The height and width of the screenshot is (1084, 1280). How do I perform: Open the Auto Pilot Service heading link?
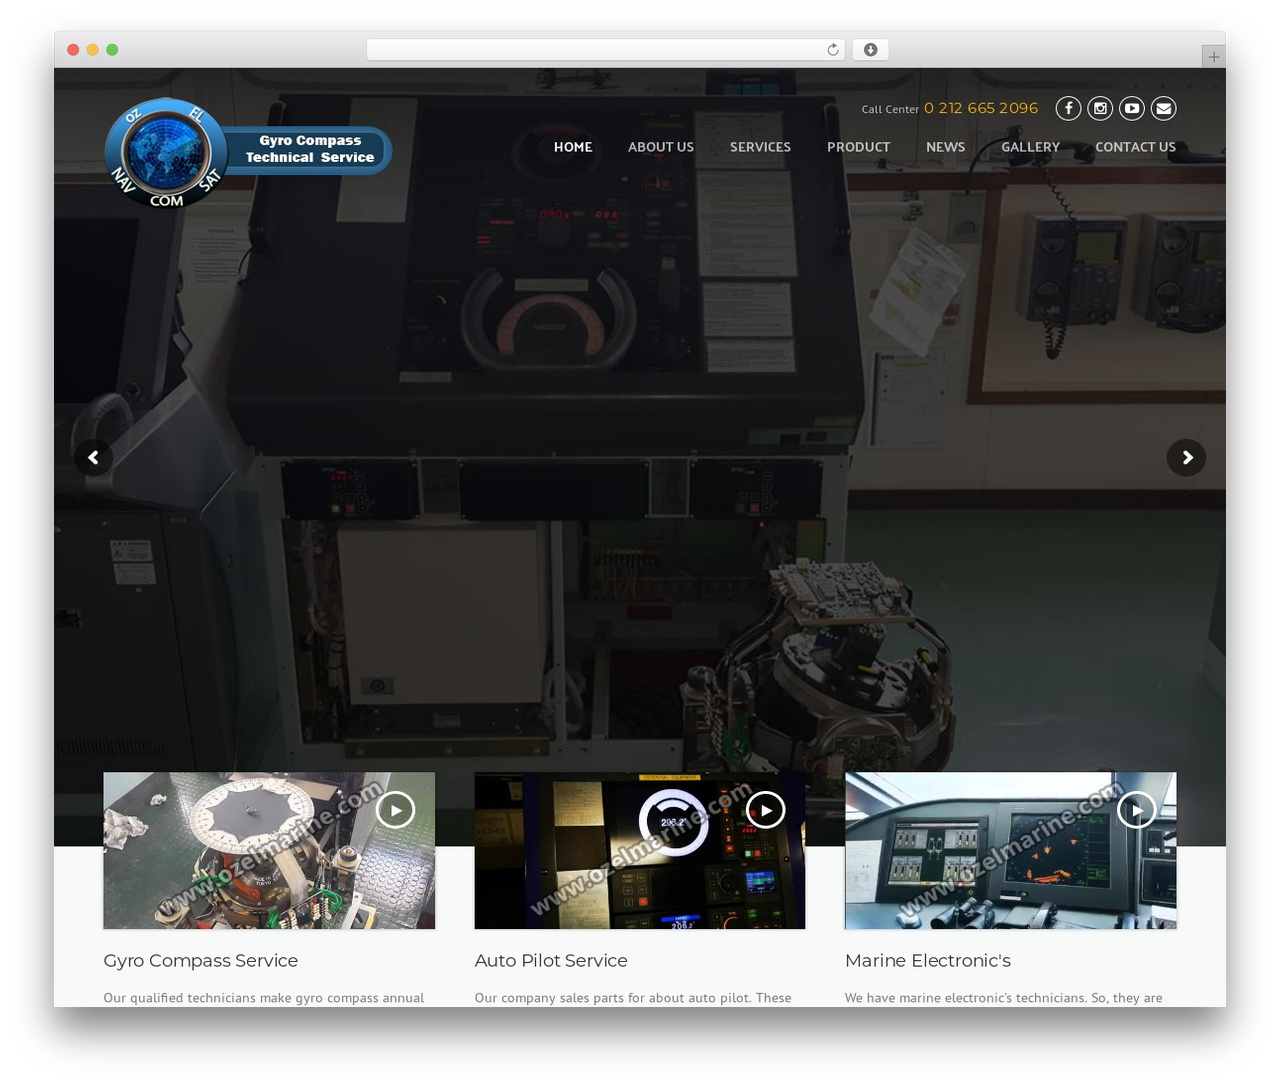tap(551, 961)
